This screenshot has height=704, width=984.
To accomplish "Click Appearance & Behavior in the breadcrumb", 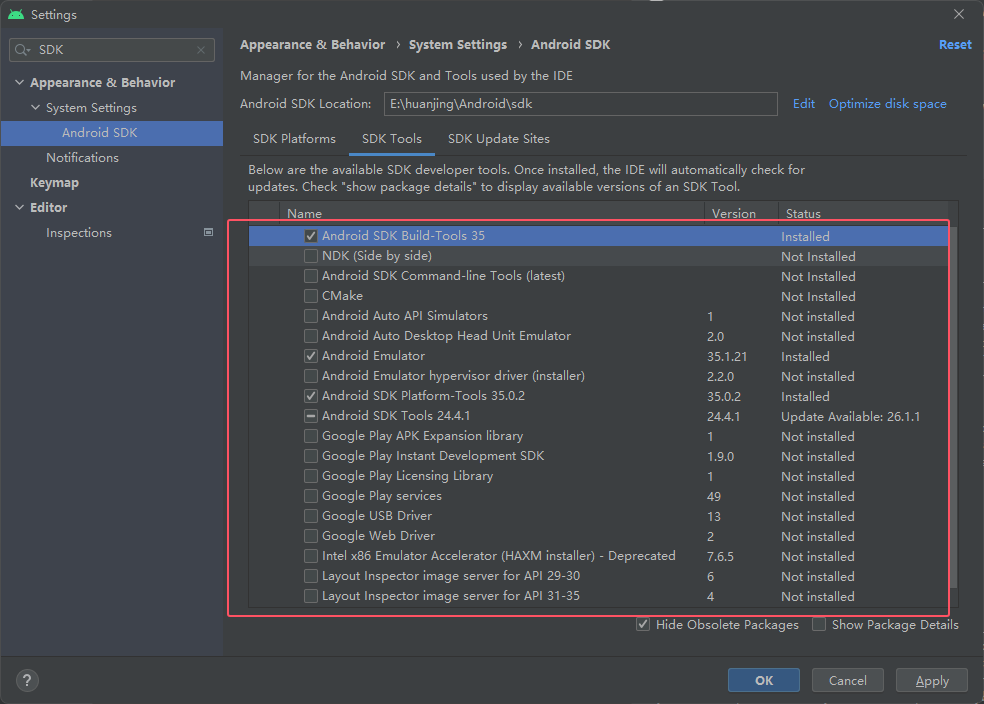I will tap(313, 45).
